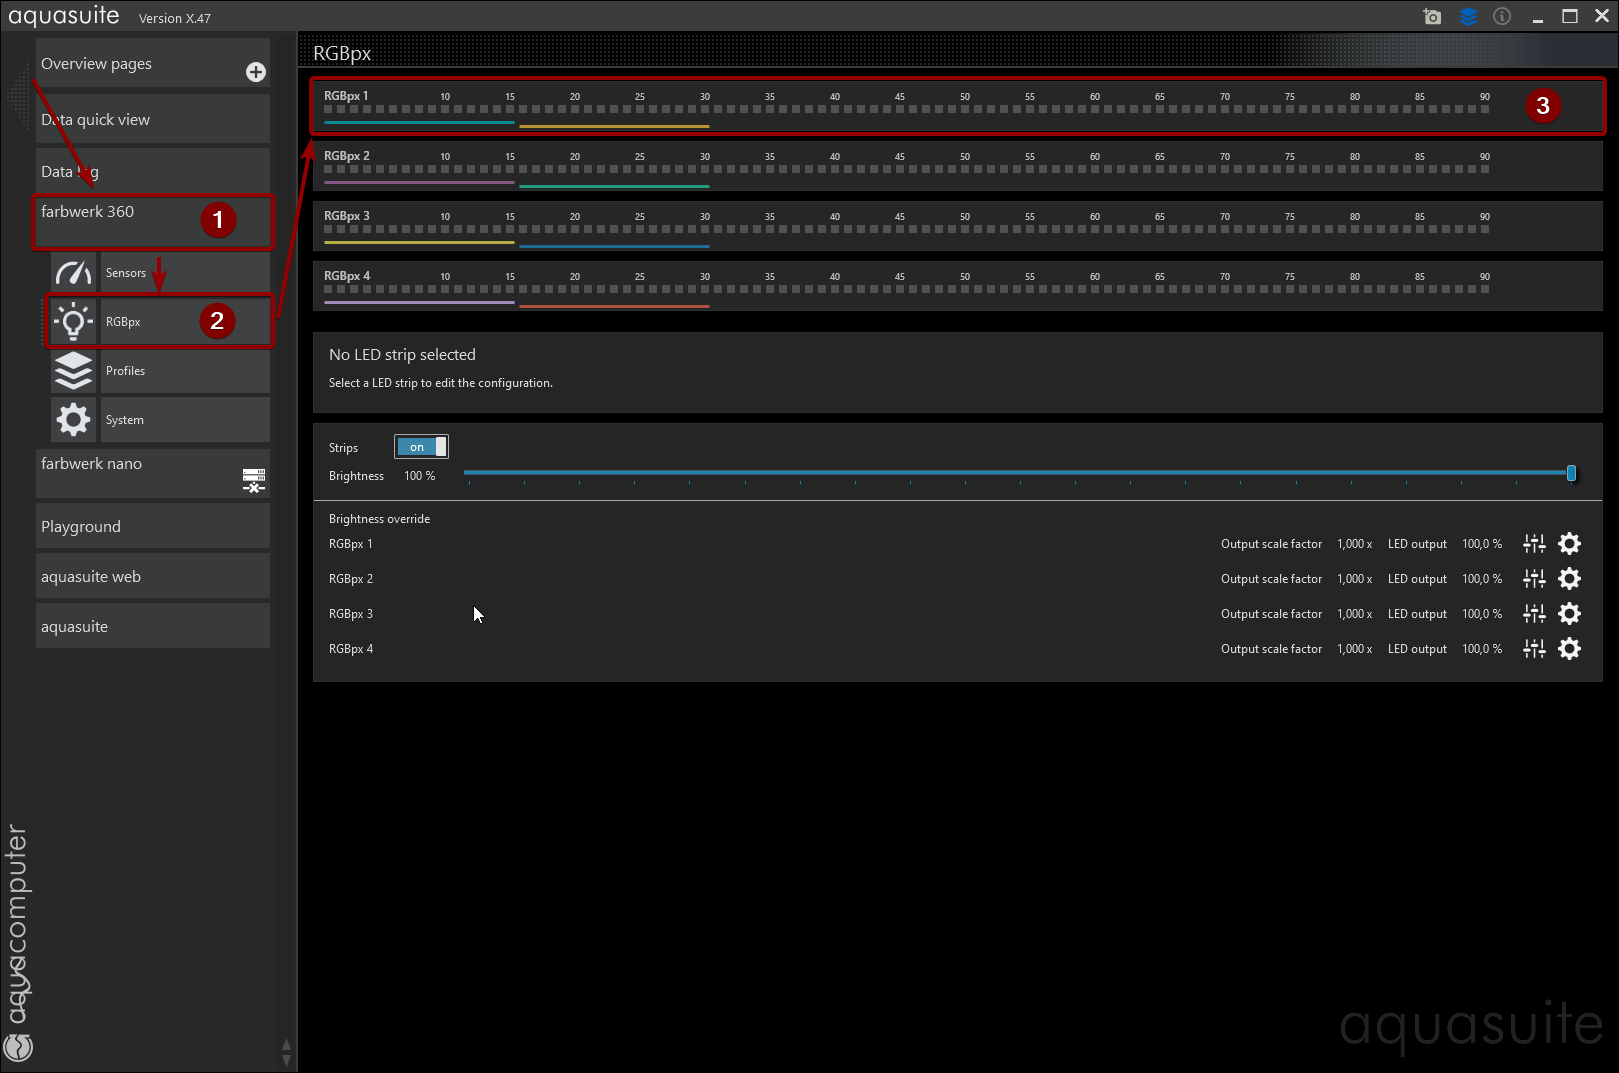Click the Brightness slider handle

[1571, 473]
